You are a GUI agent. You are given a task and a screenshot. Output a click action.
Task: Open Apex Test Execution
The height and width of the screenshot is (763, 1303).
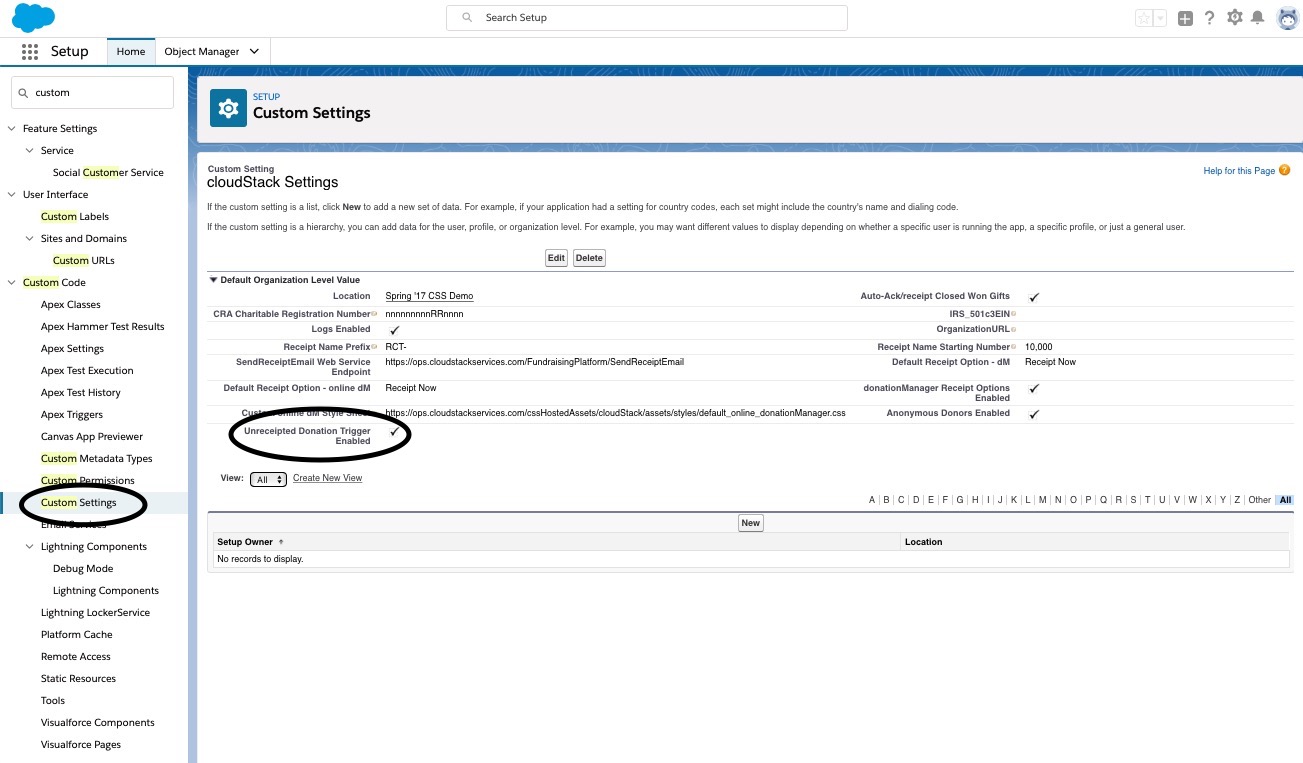(x=87, y=370)
